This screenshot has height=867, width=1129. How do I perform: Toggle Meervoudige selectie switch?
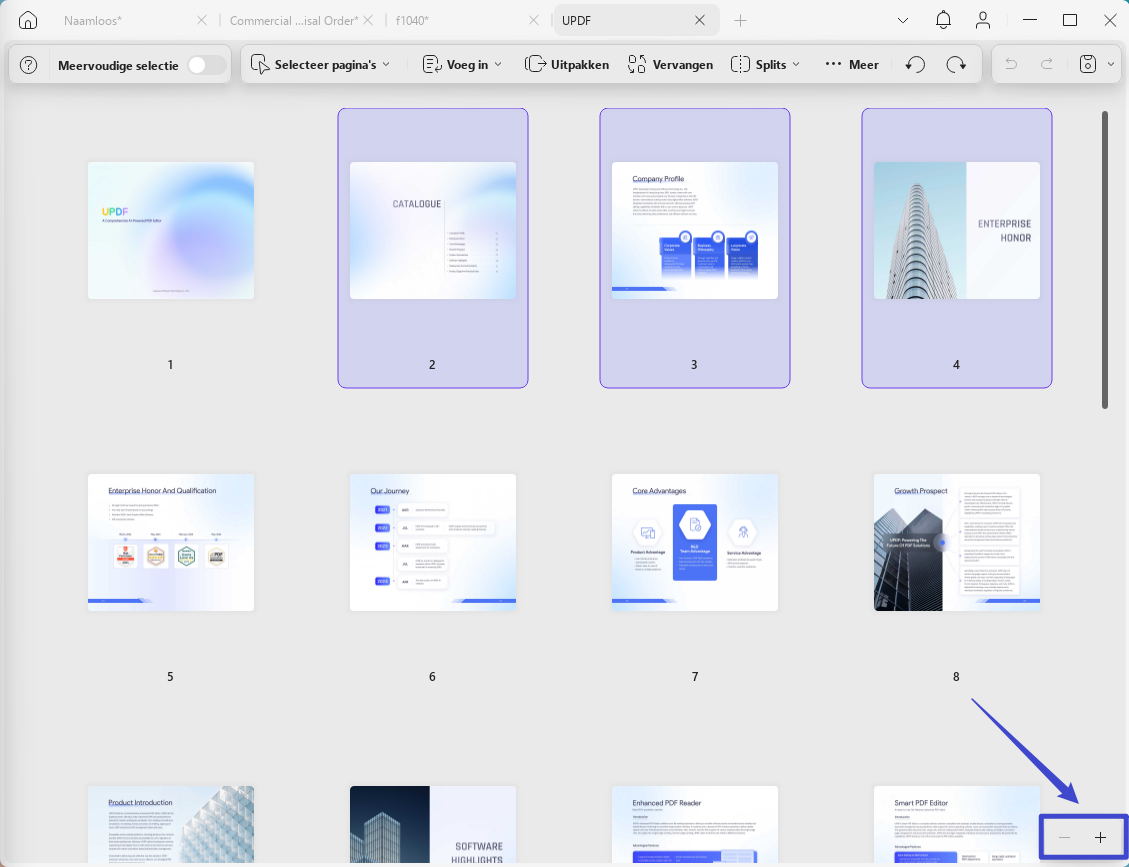click(206, 66)
